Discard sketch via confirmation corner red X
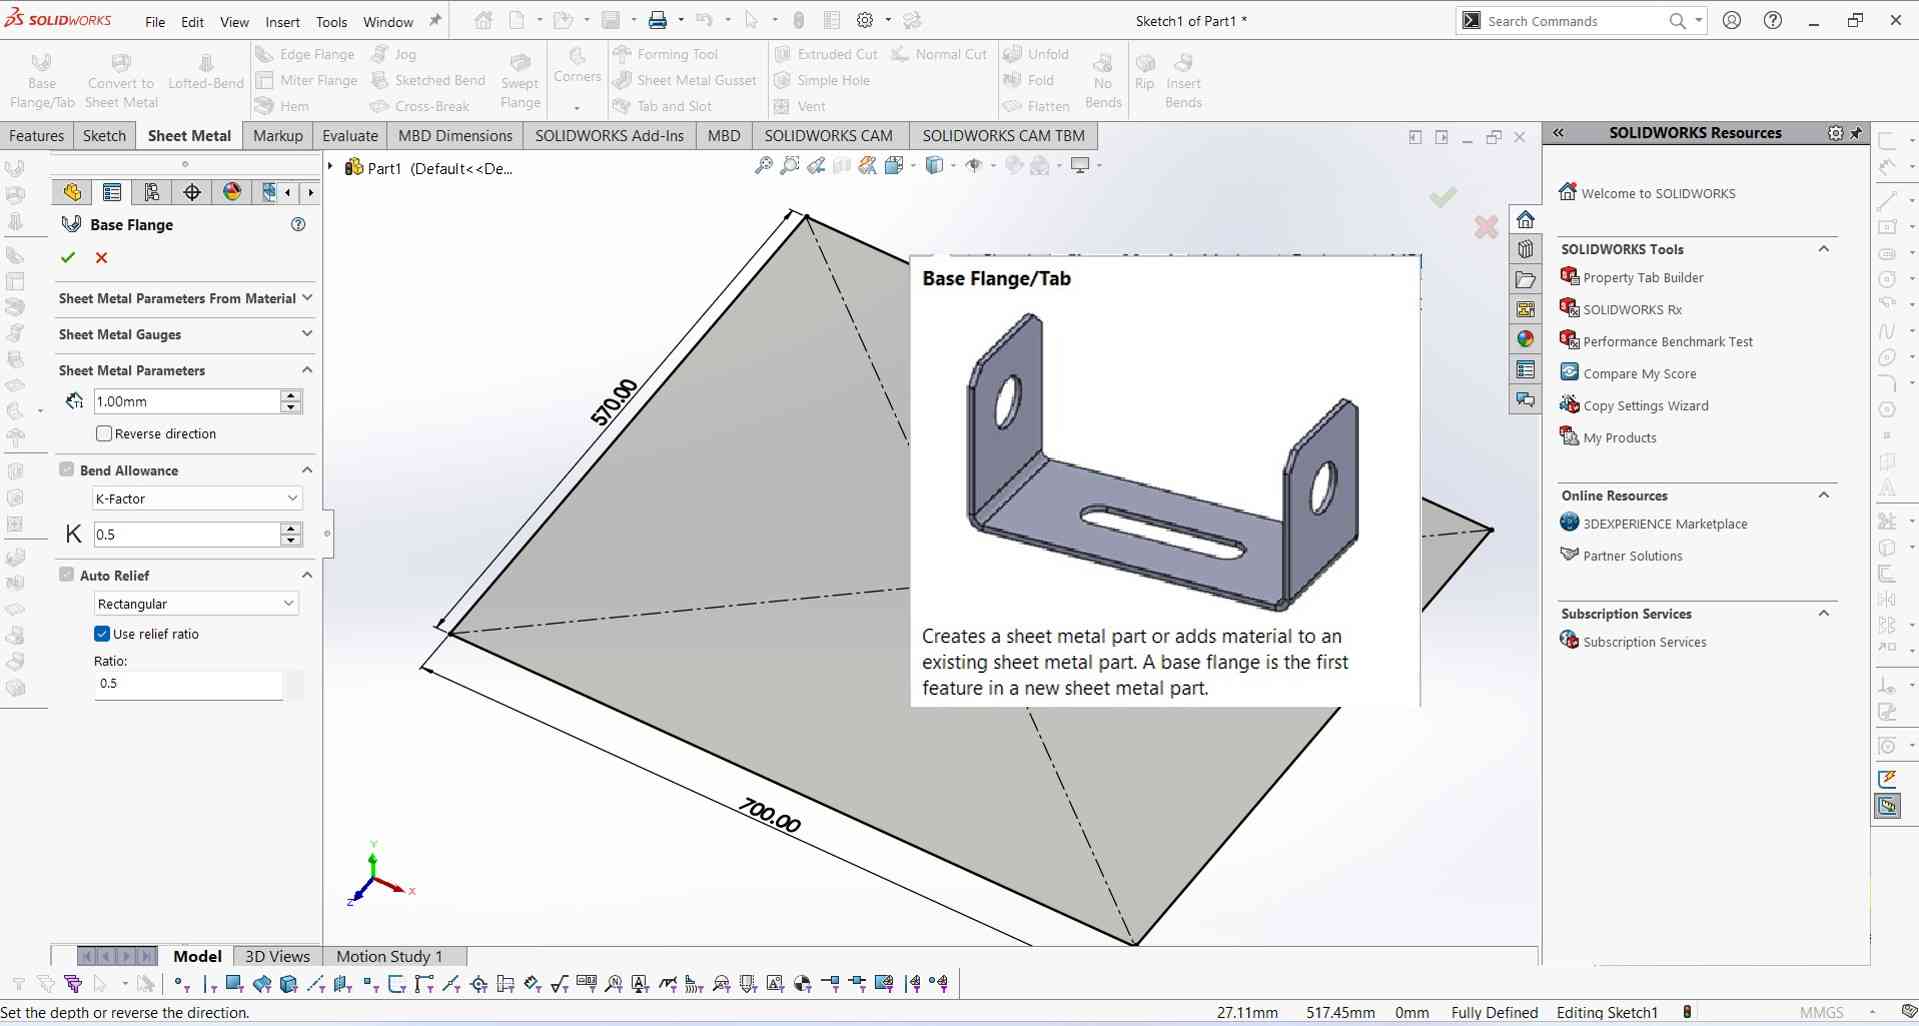The width and height of the screenshot is (1919, 1026). pos(1486,227)
